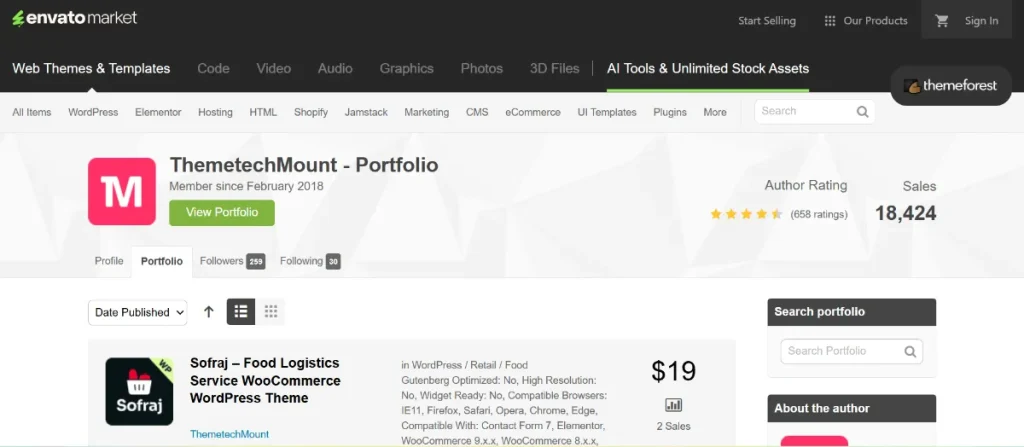Click the Envato Market logo

tap(74, 18)
